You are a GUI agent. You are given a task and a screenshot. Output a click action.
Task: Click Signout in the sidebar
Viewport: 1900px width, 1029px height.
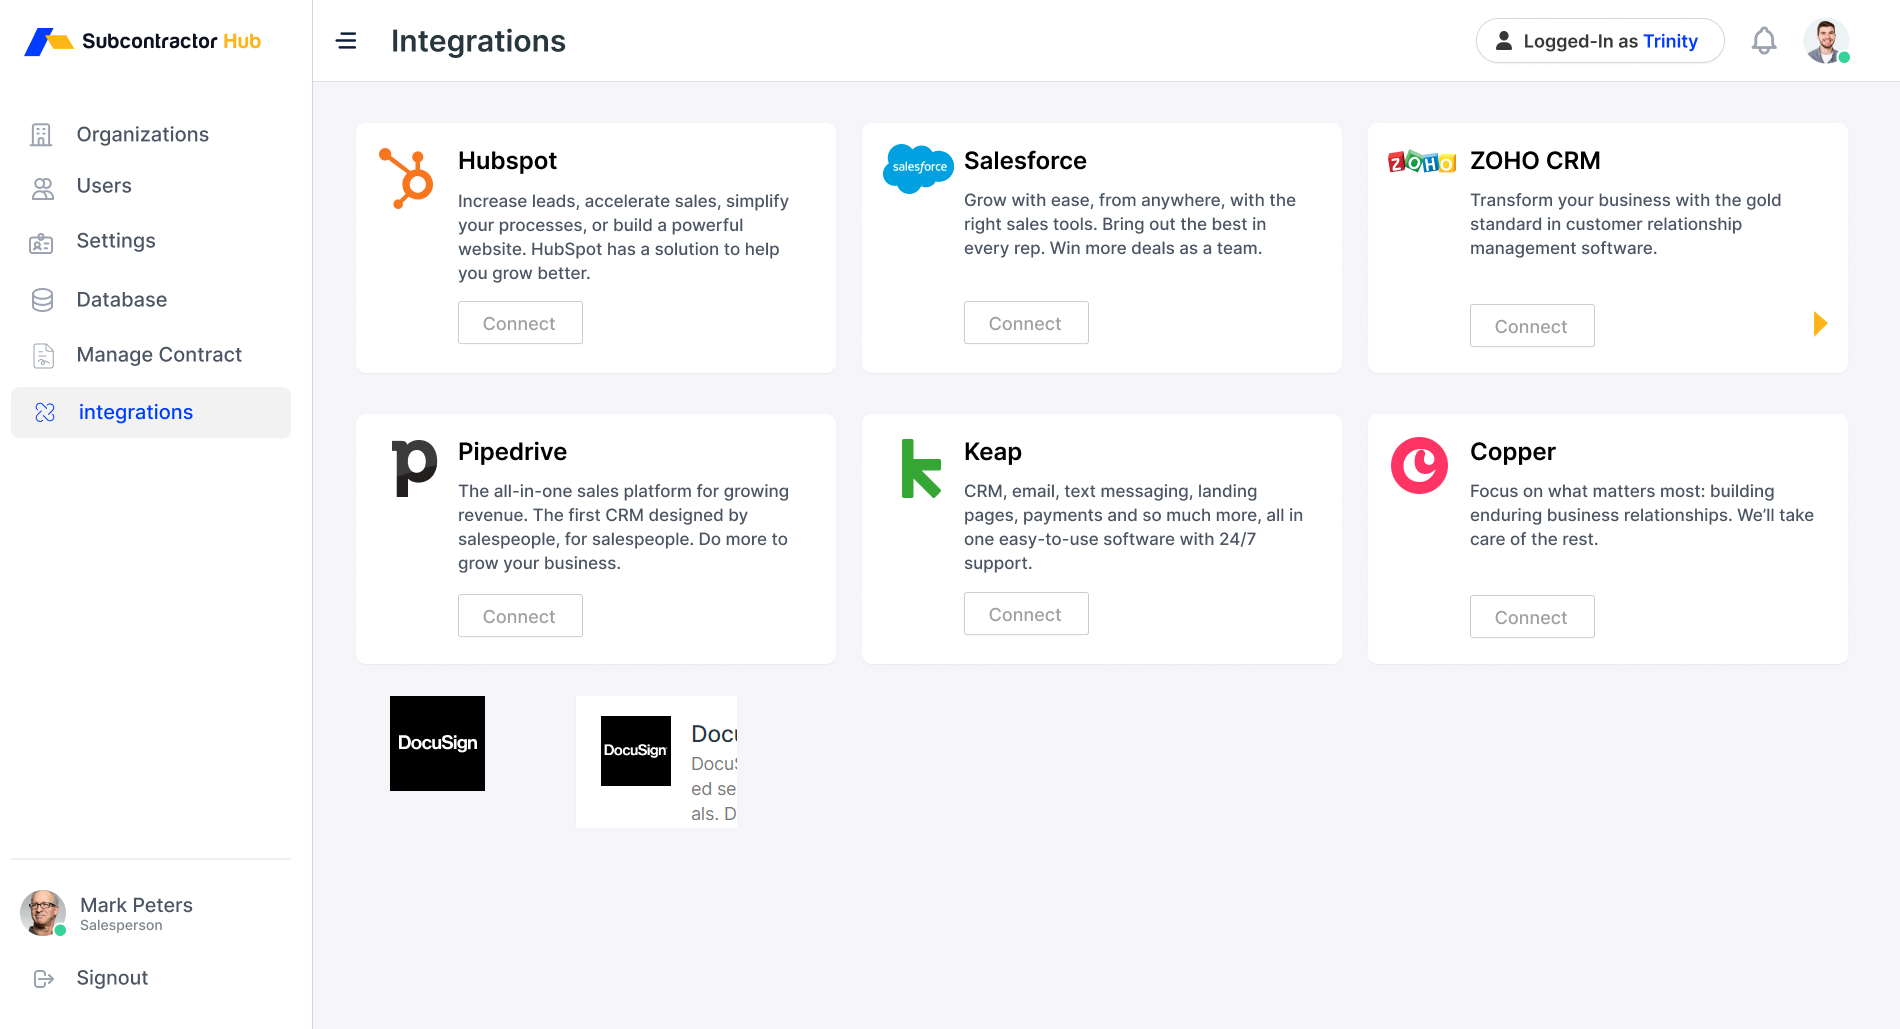112,978
